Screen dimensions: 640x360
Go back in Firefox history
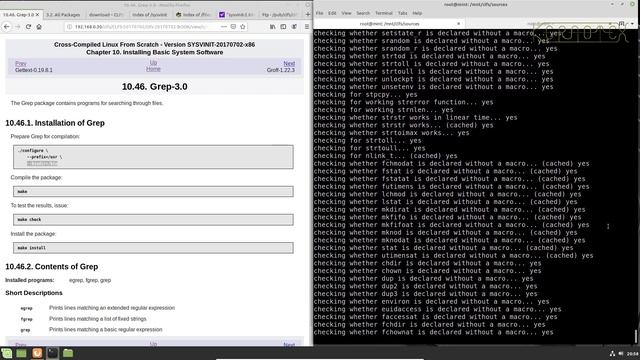point(7,27)
